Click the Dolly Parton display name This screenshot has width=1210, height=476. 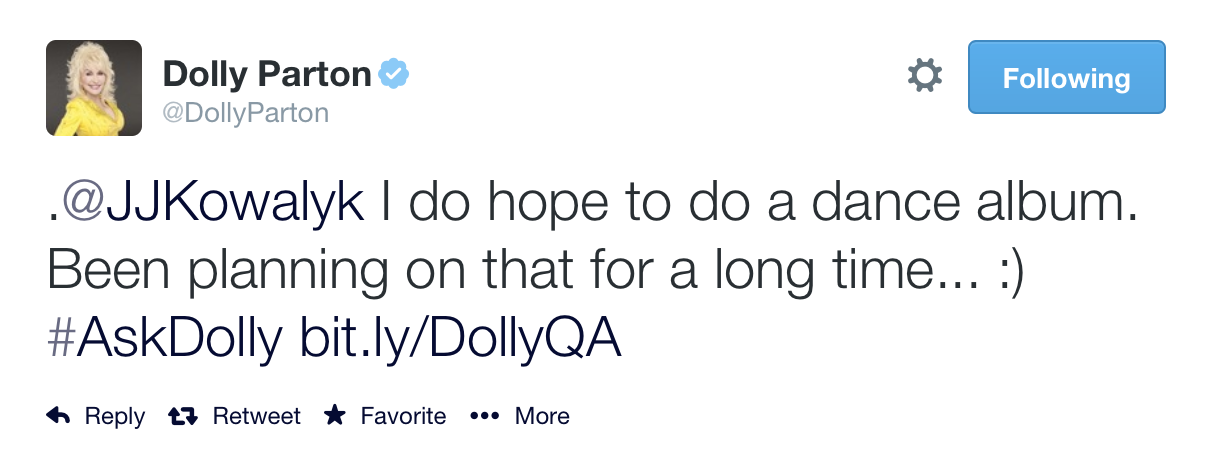267,73
